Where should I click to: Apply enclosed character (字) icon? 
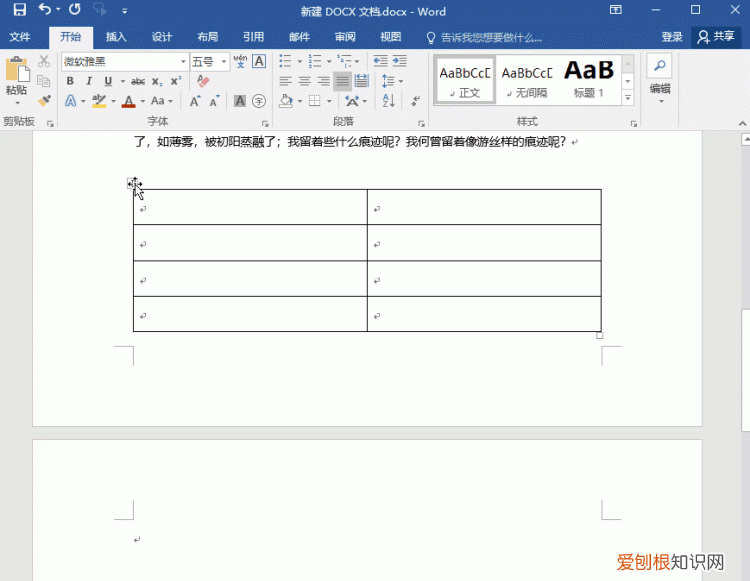click(259, 101)
